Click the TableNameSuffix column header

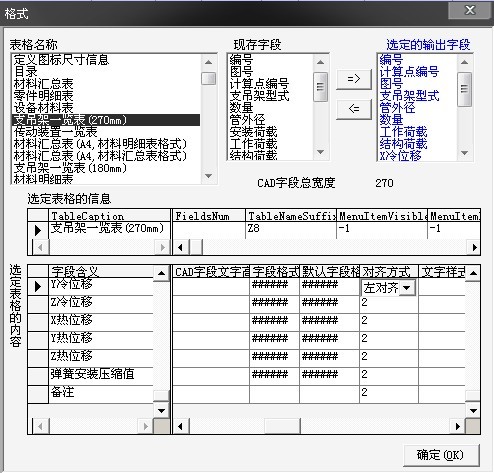(291, 216)
